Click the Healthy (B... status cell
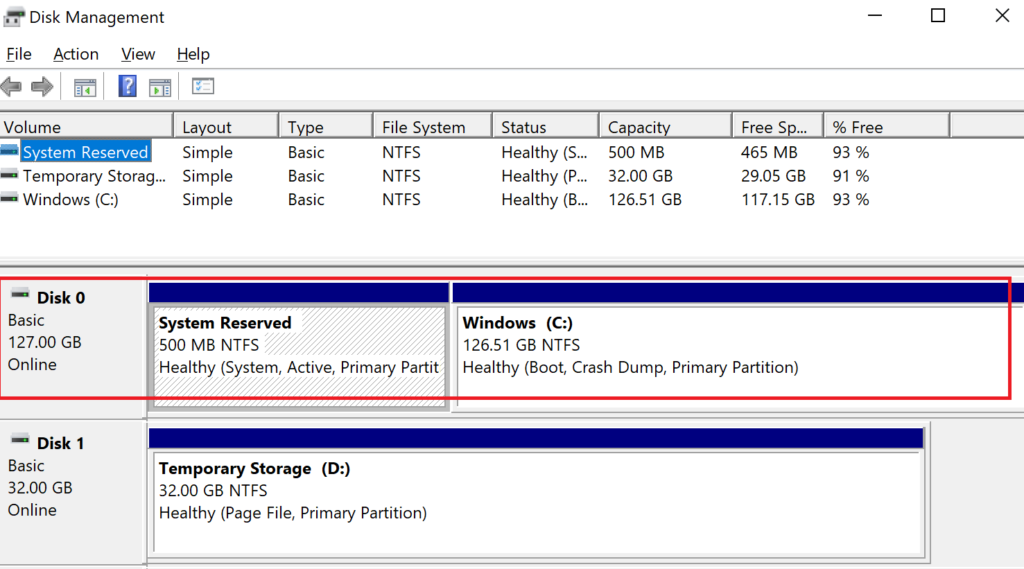 point(545,199)
